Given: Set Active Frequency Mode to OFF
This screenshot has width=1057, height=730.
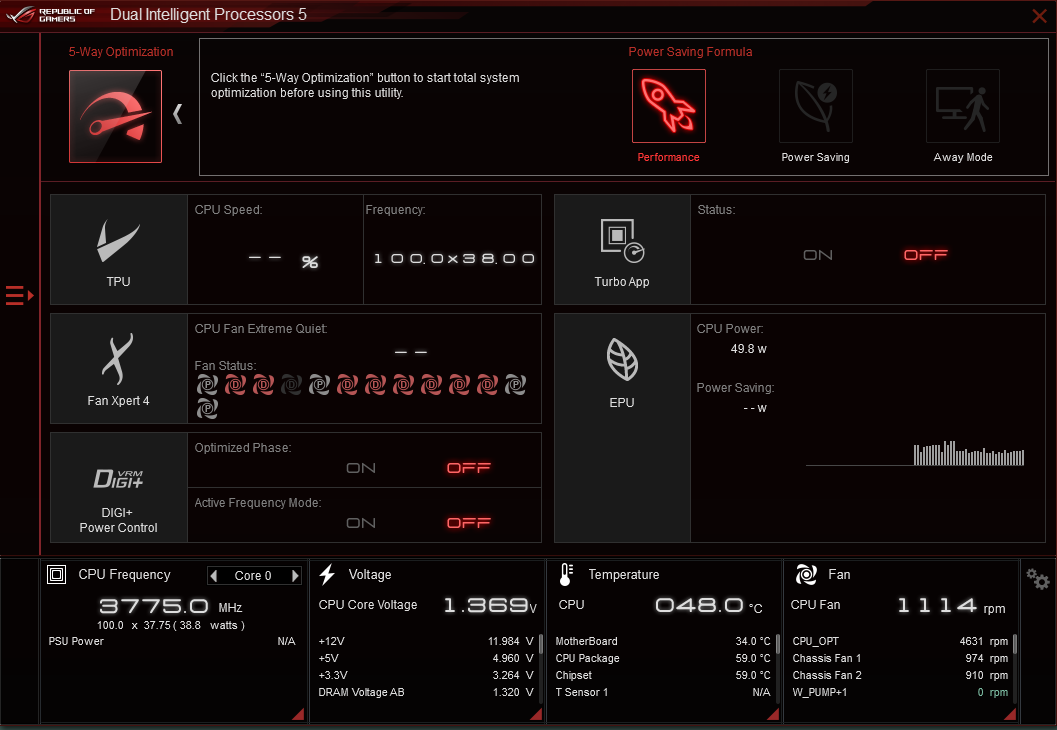Looking at the screenshot, I should (469, 523).
